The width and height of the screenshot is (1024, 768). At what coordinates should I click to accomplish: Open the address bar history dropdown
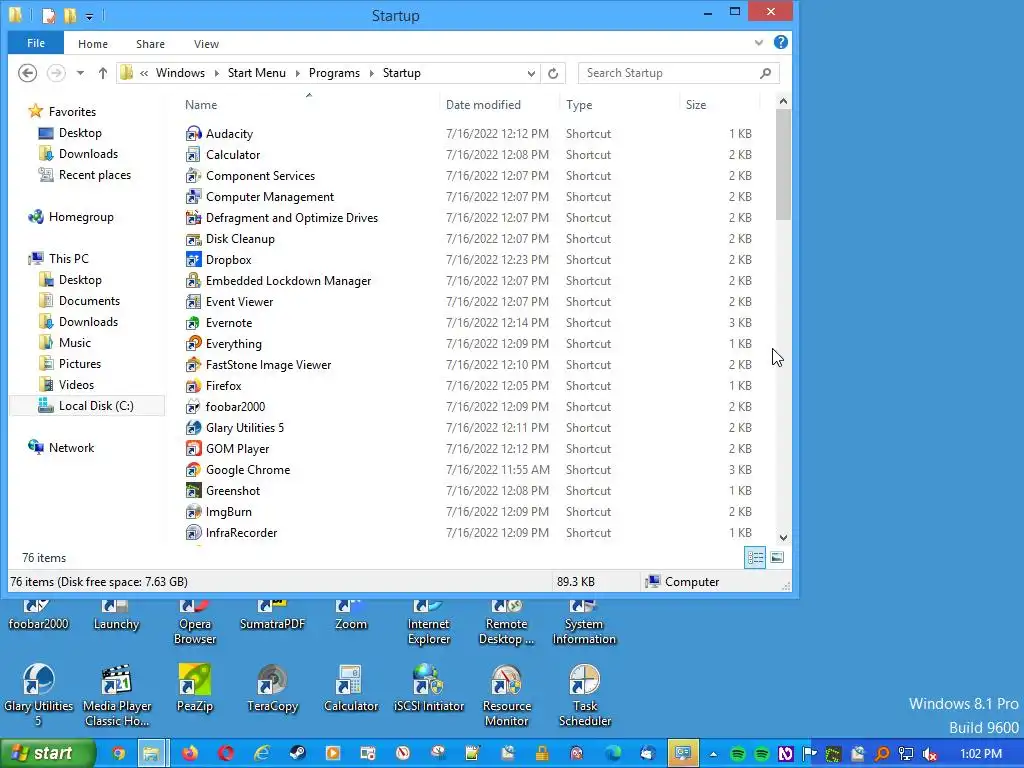[x=531, y=73]
